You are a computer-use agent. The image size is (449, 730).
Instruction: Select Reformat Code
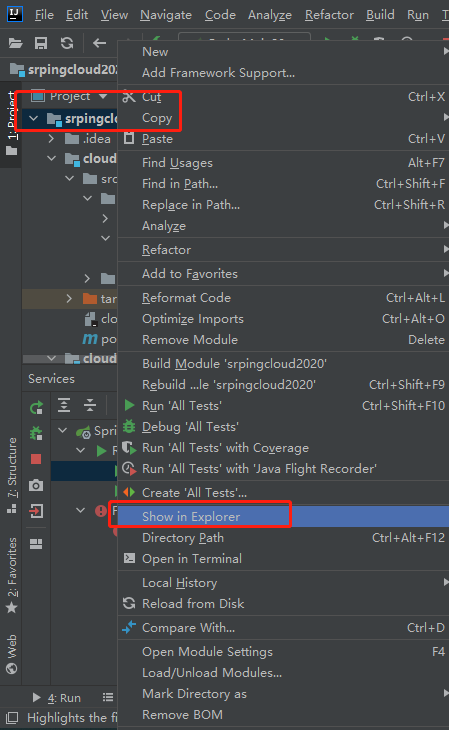pyautogui.click(x=283, y=297)
